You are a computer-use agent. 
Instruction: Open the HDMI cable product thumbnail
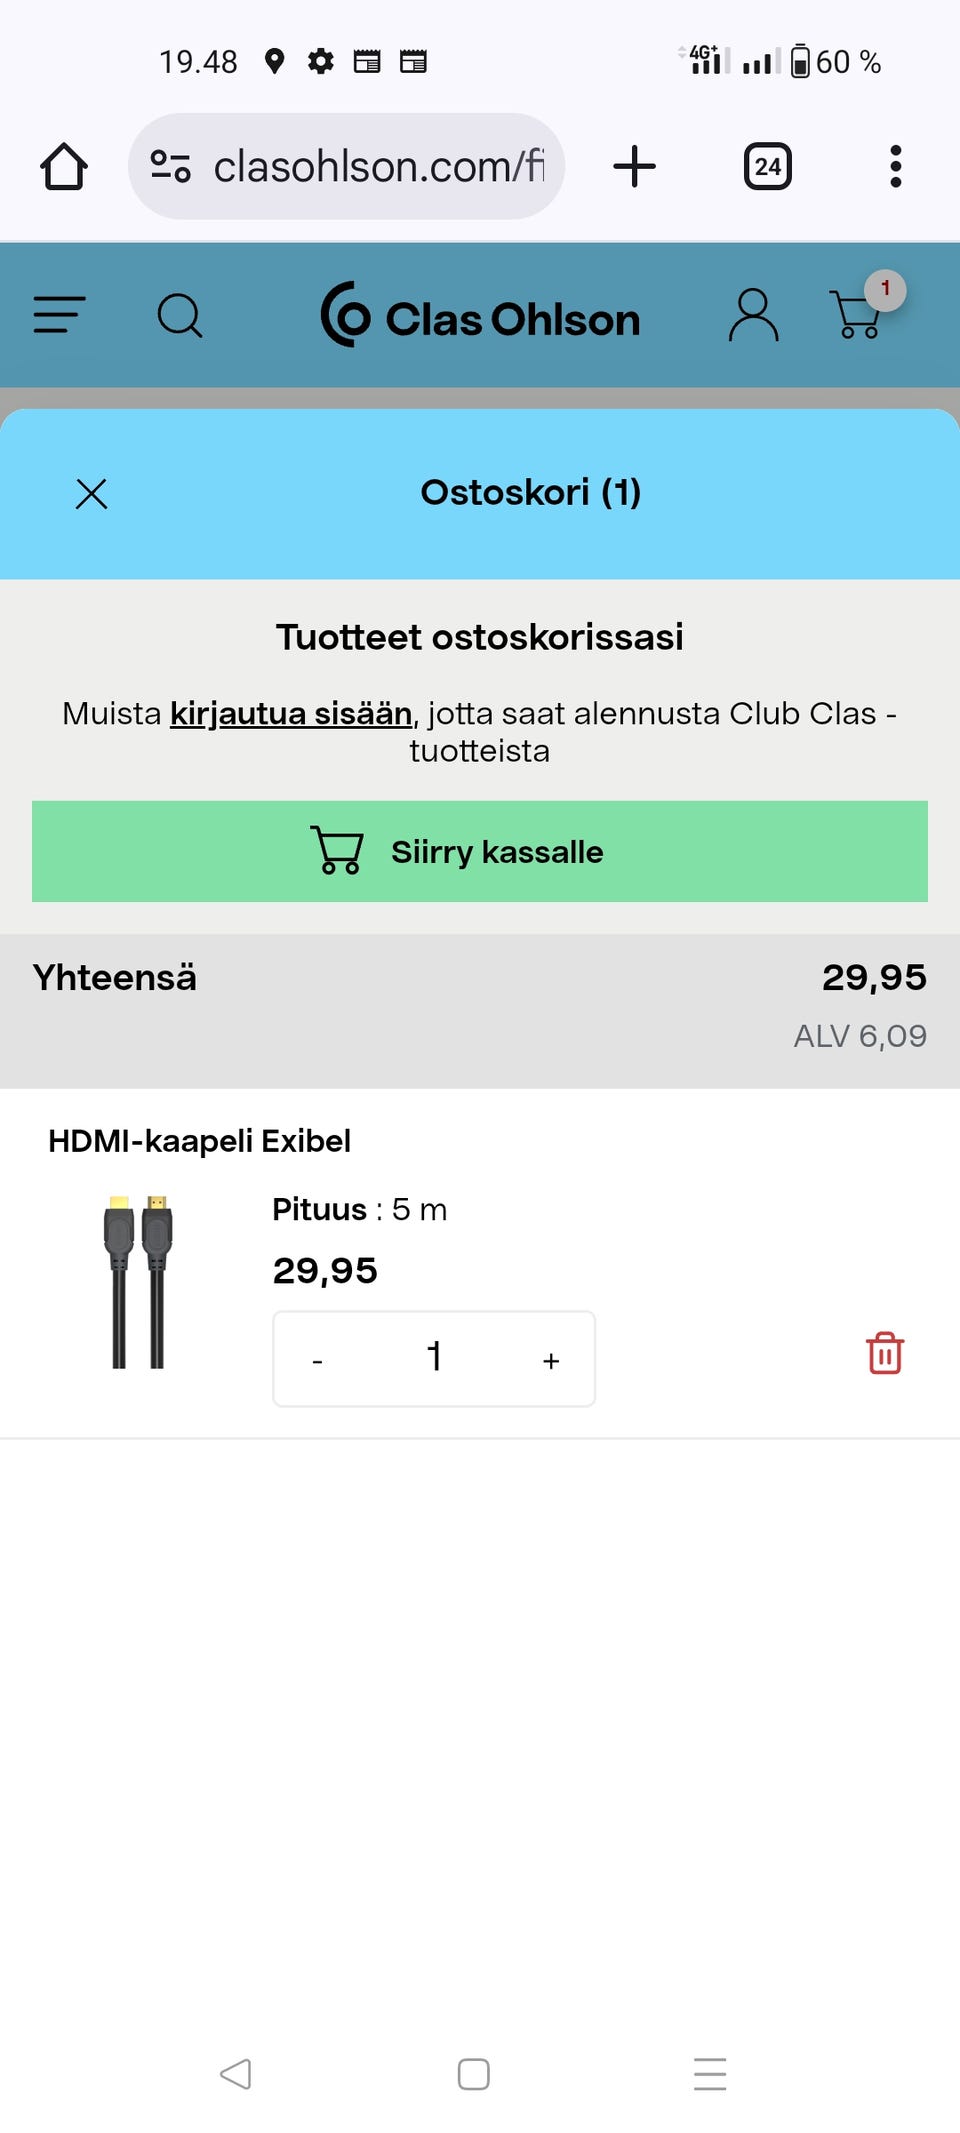coord(138,1281)
